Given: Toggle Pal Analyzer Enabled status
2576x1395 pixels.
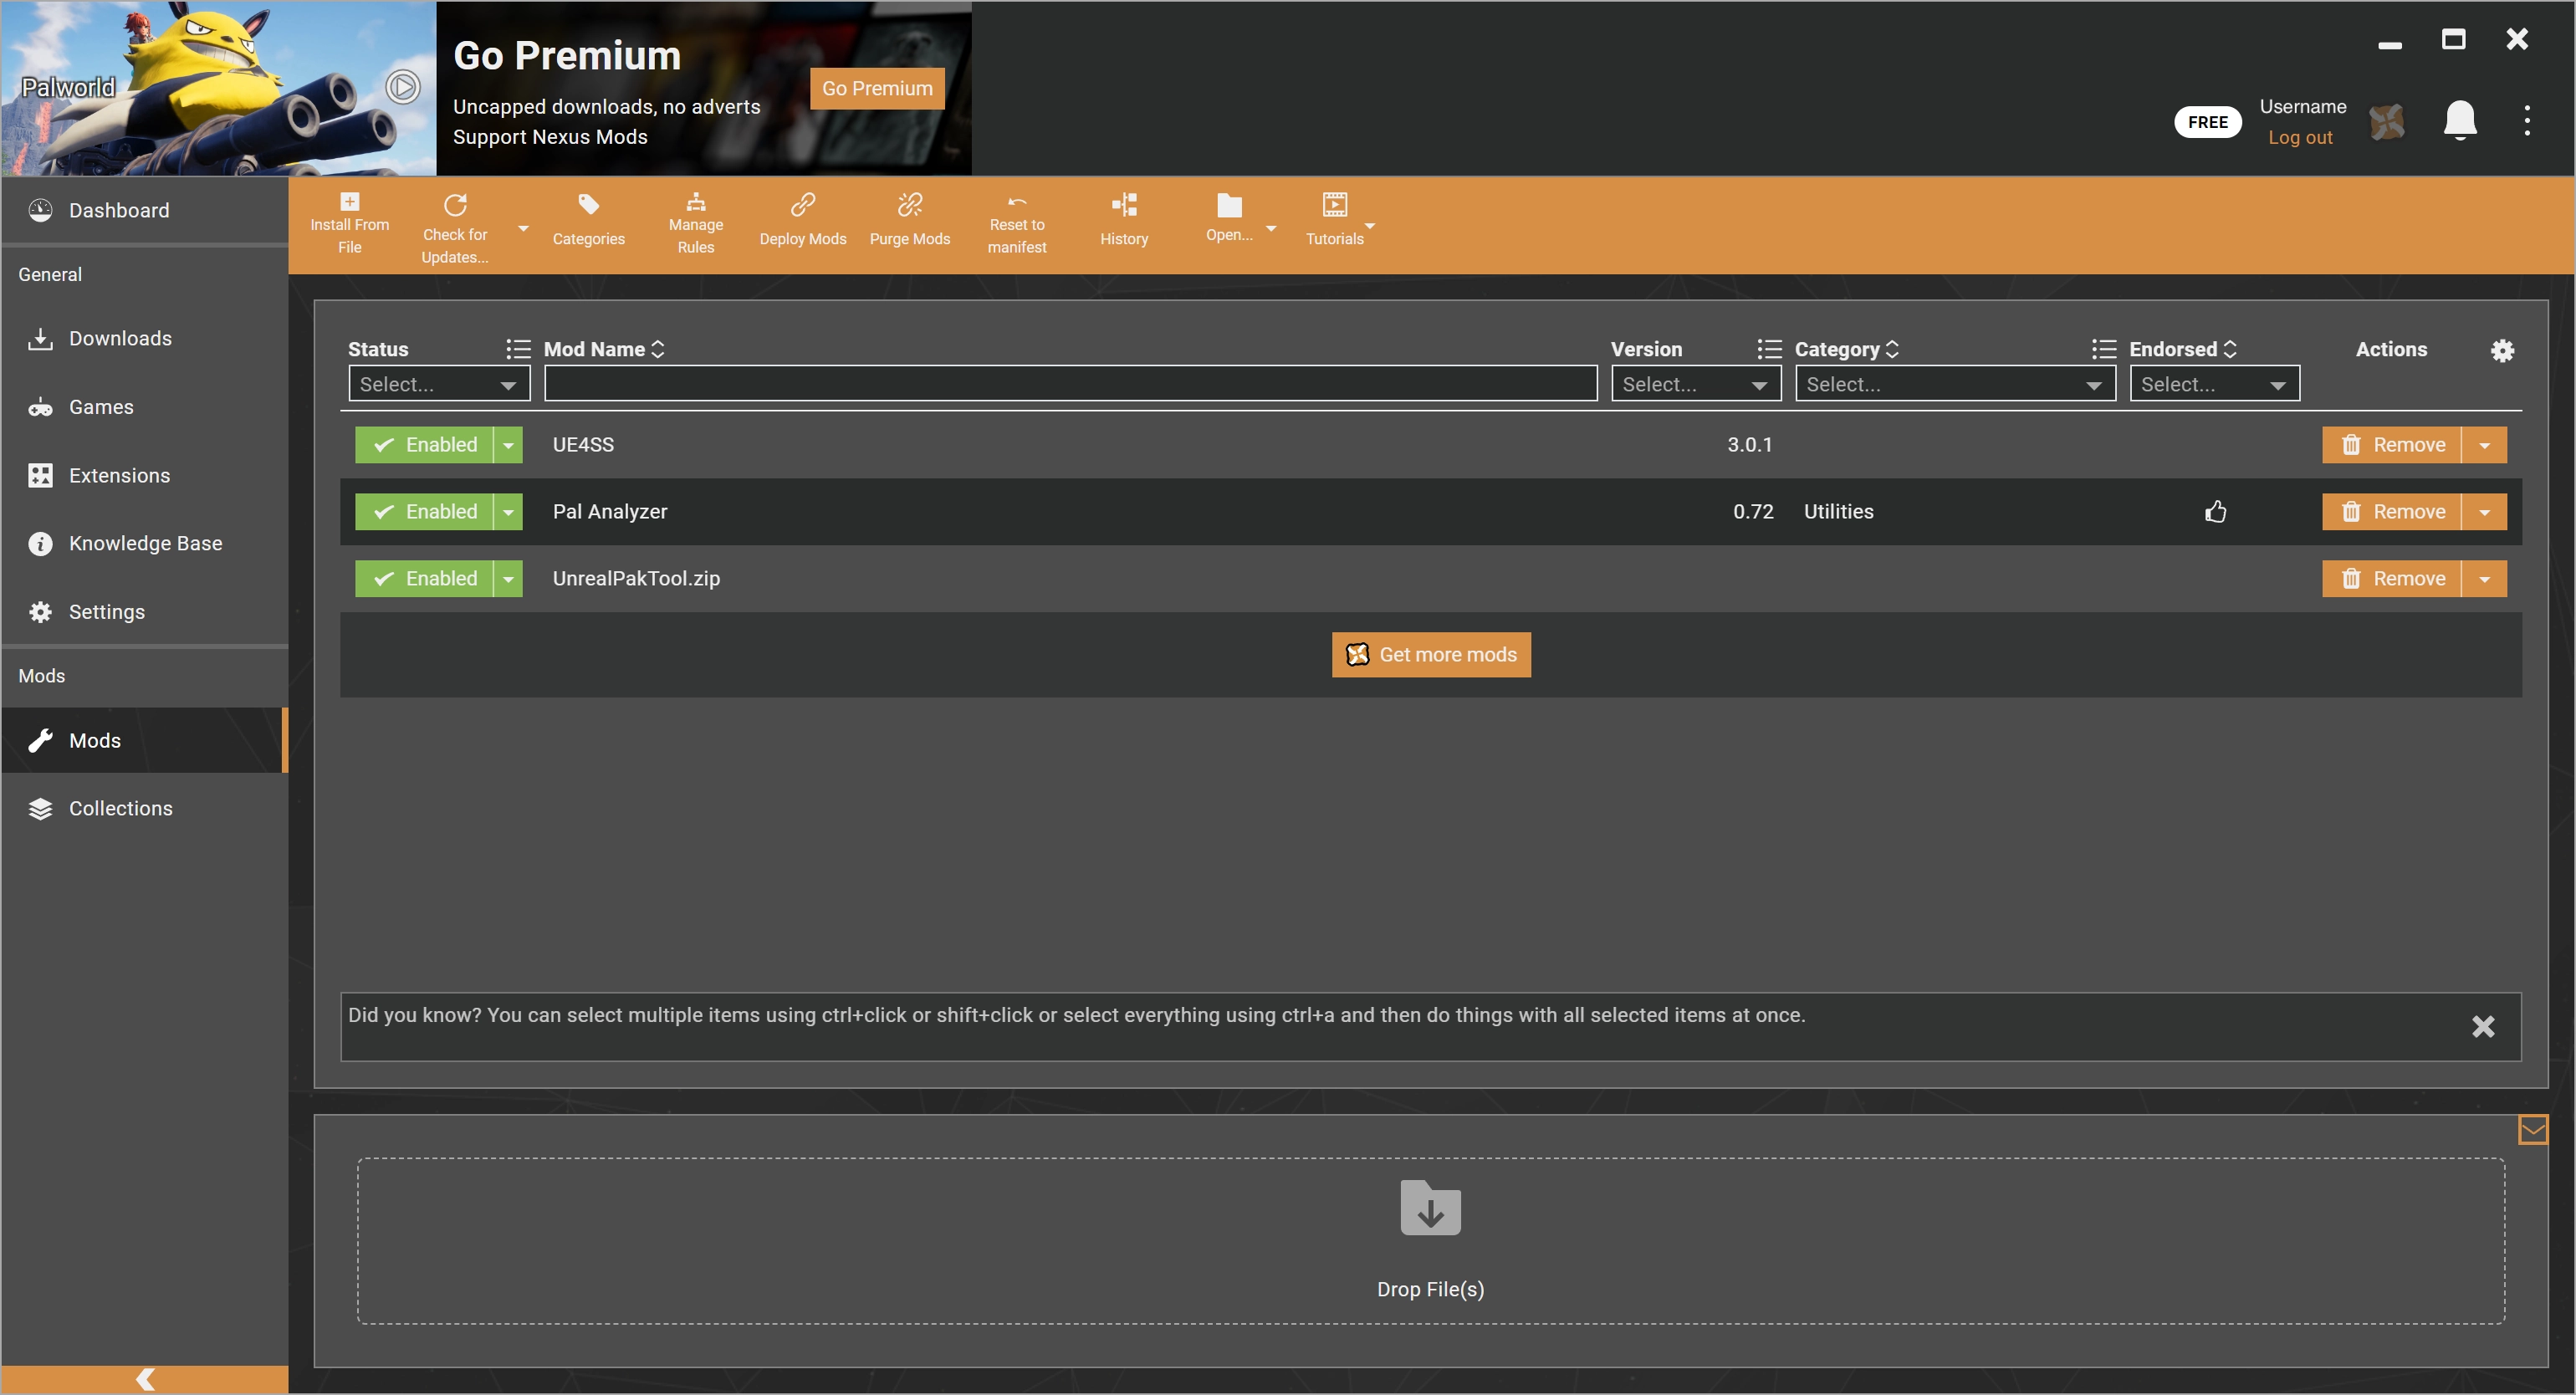Looking at the screenshot, I should [424, 512].
